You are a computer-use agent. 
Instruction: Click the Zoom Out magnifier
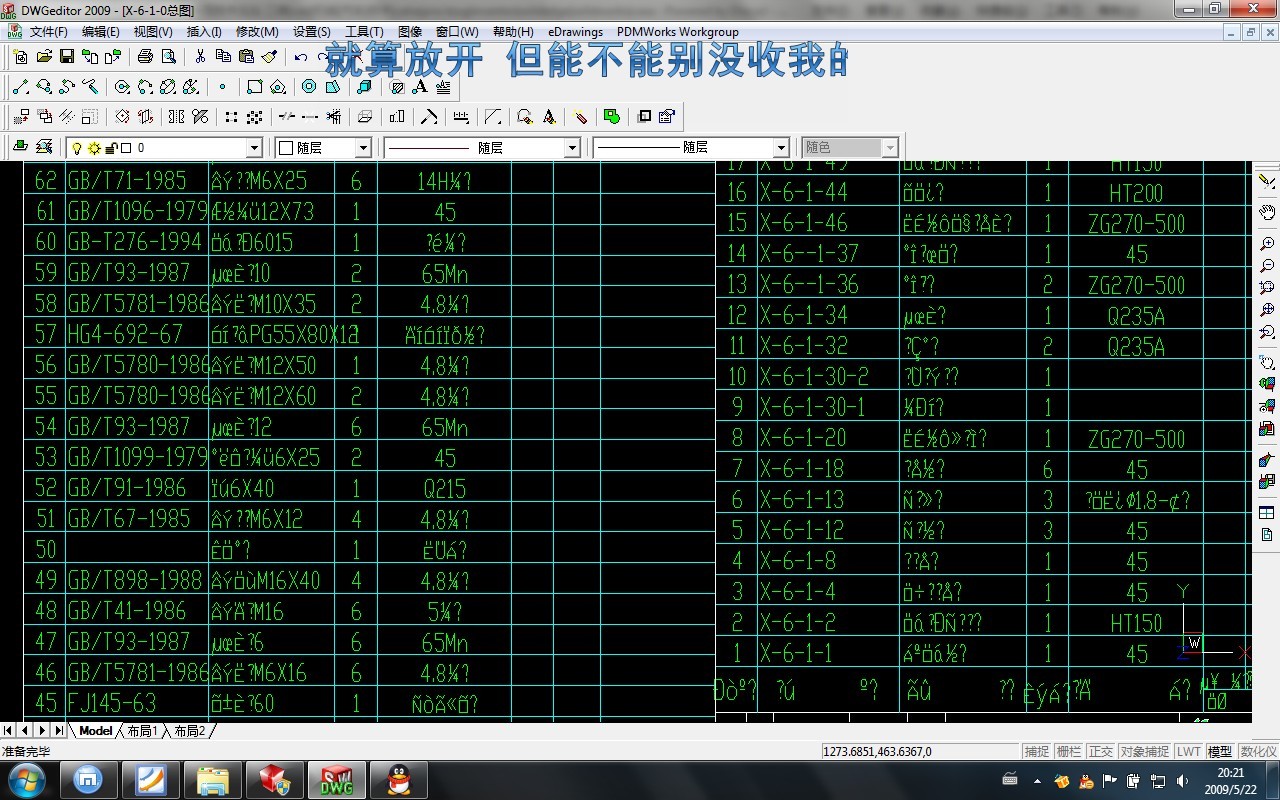tap(1267, 266)
